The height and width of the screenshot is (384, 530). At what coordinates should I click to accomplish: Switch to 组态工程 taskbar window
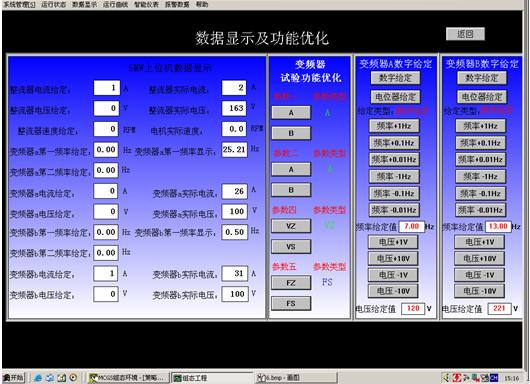coord(212,378)
